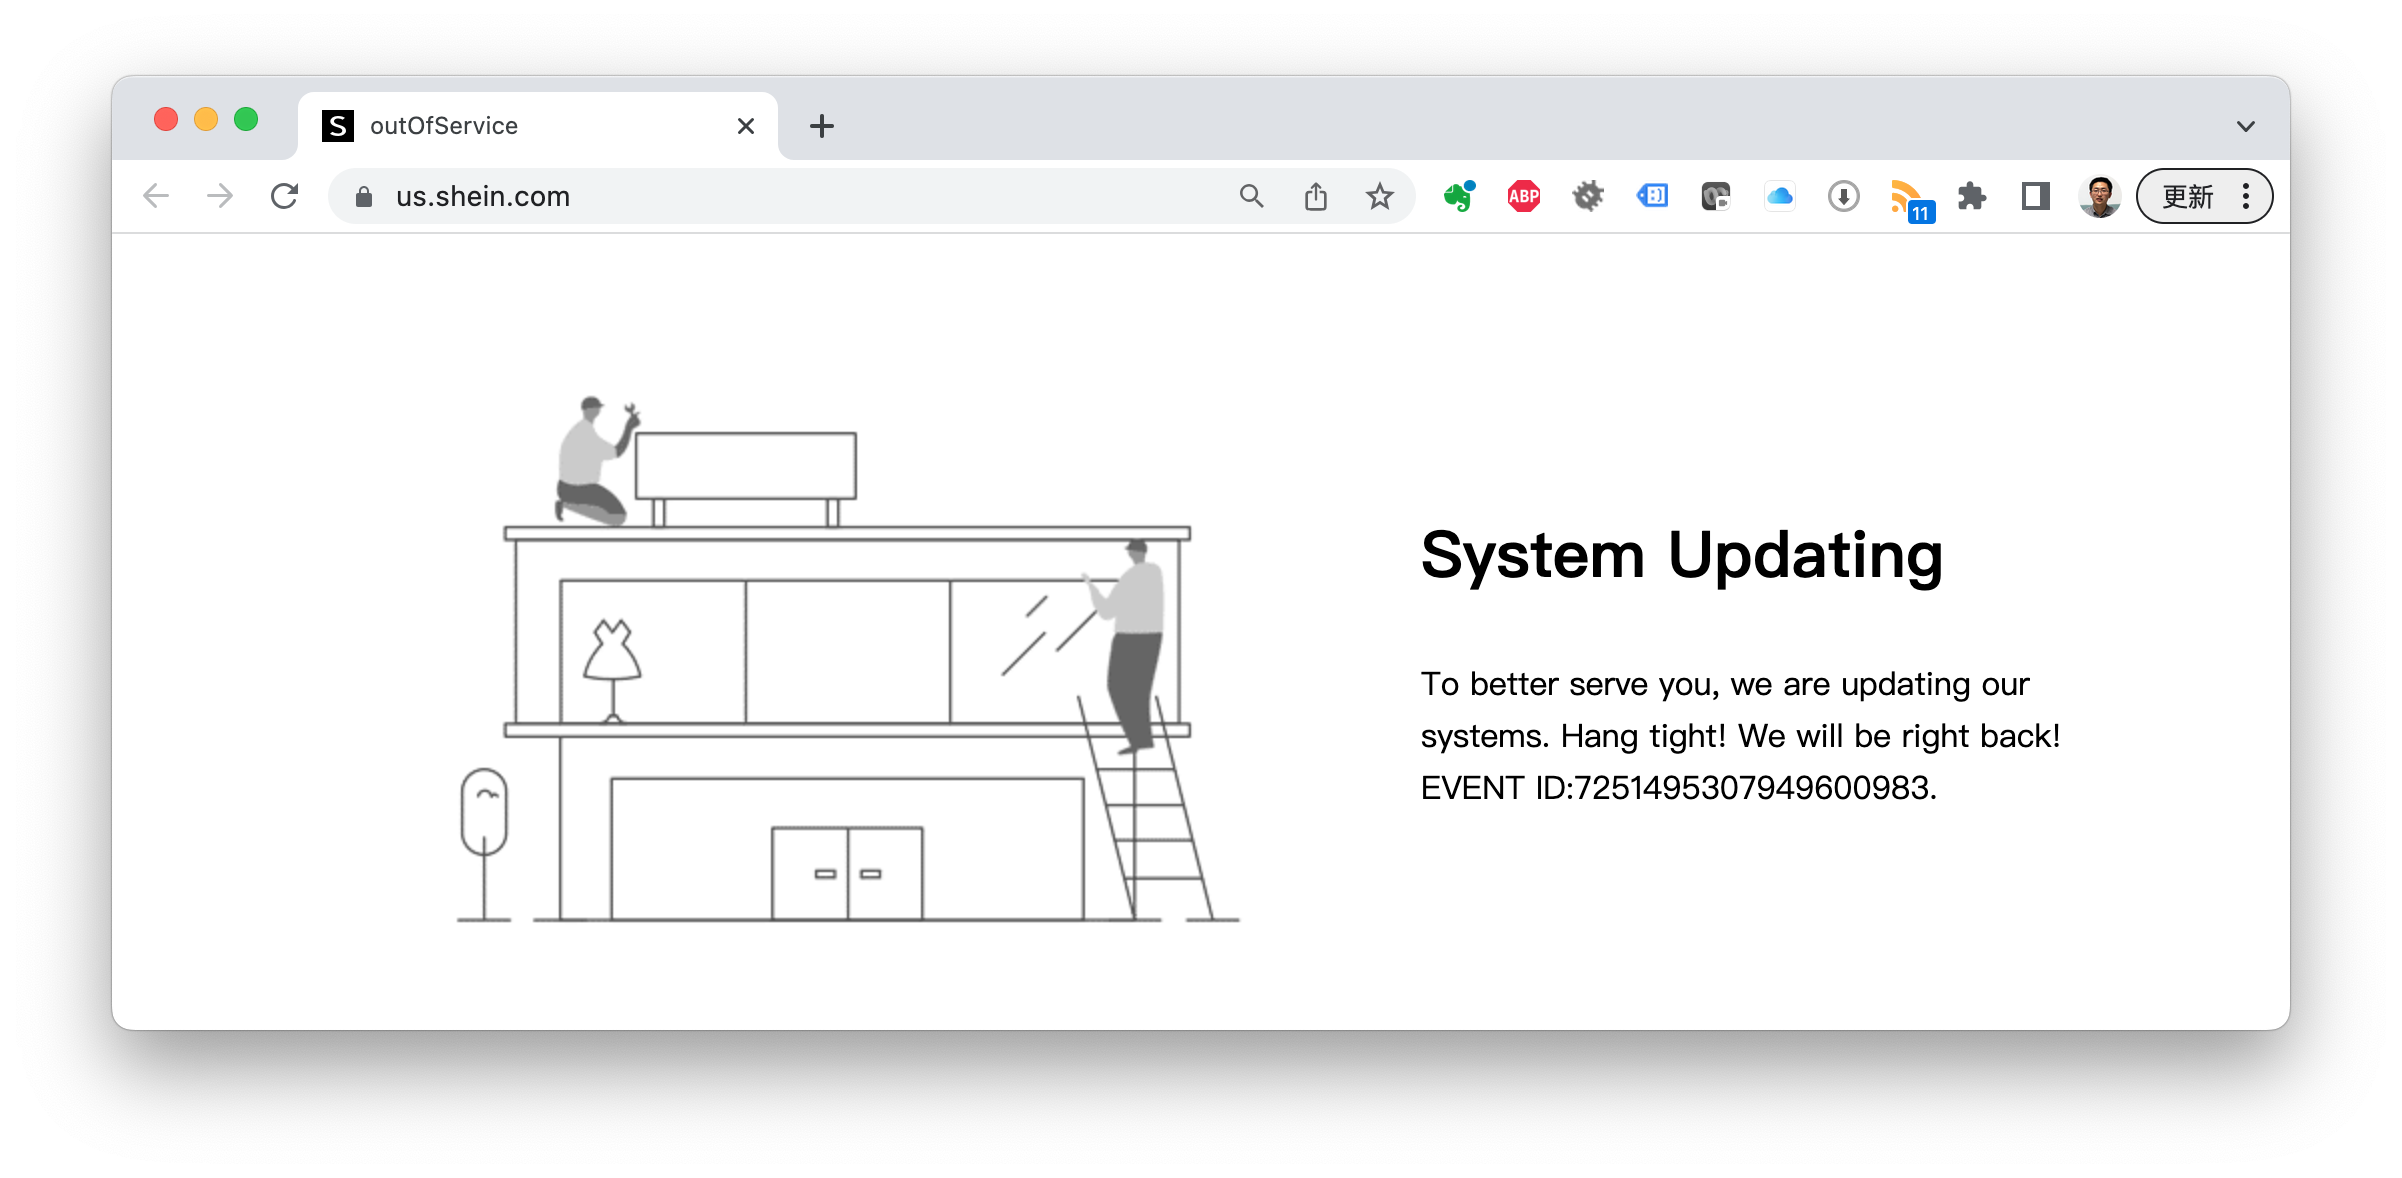Image resolution: width=2402 pixels, height=1178 pixels.
Task: Open the user profile avatar
Action: (2100, 196)
